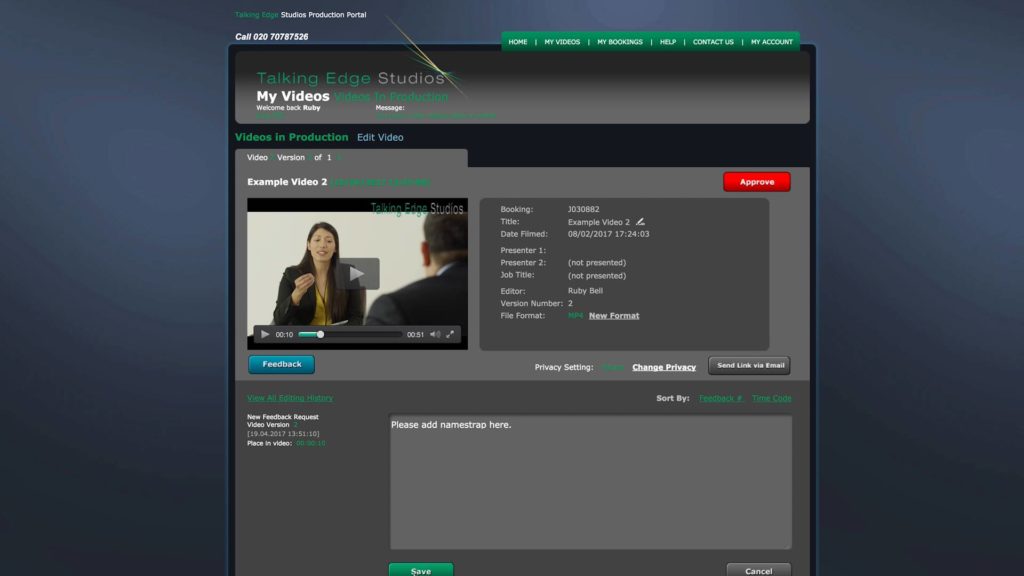Viewport: 1024px width, 576px height.
Task: Click the video progress slider handle
Action: 320,334
